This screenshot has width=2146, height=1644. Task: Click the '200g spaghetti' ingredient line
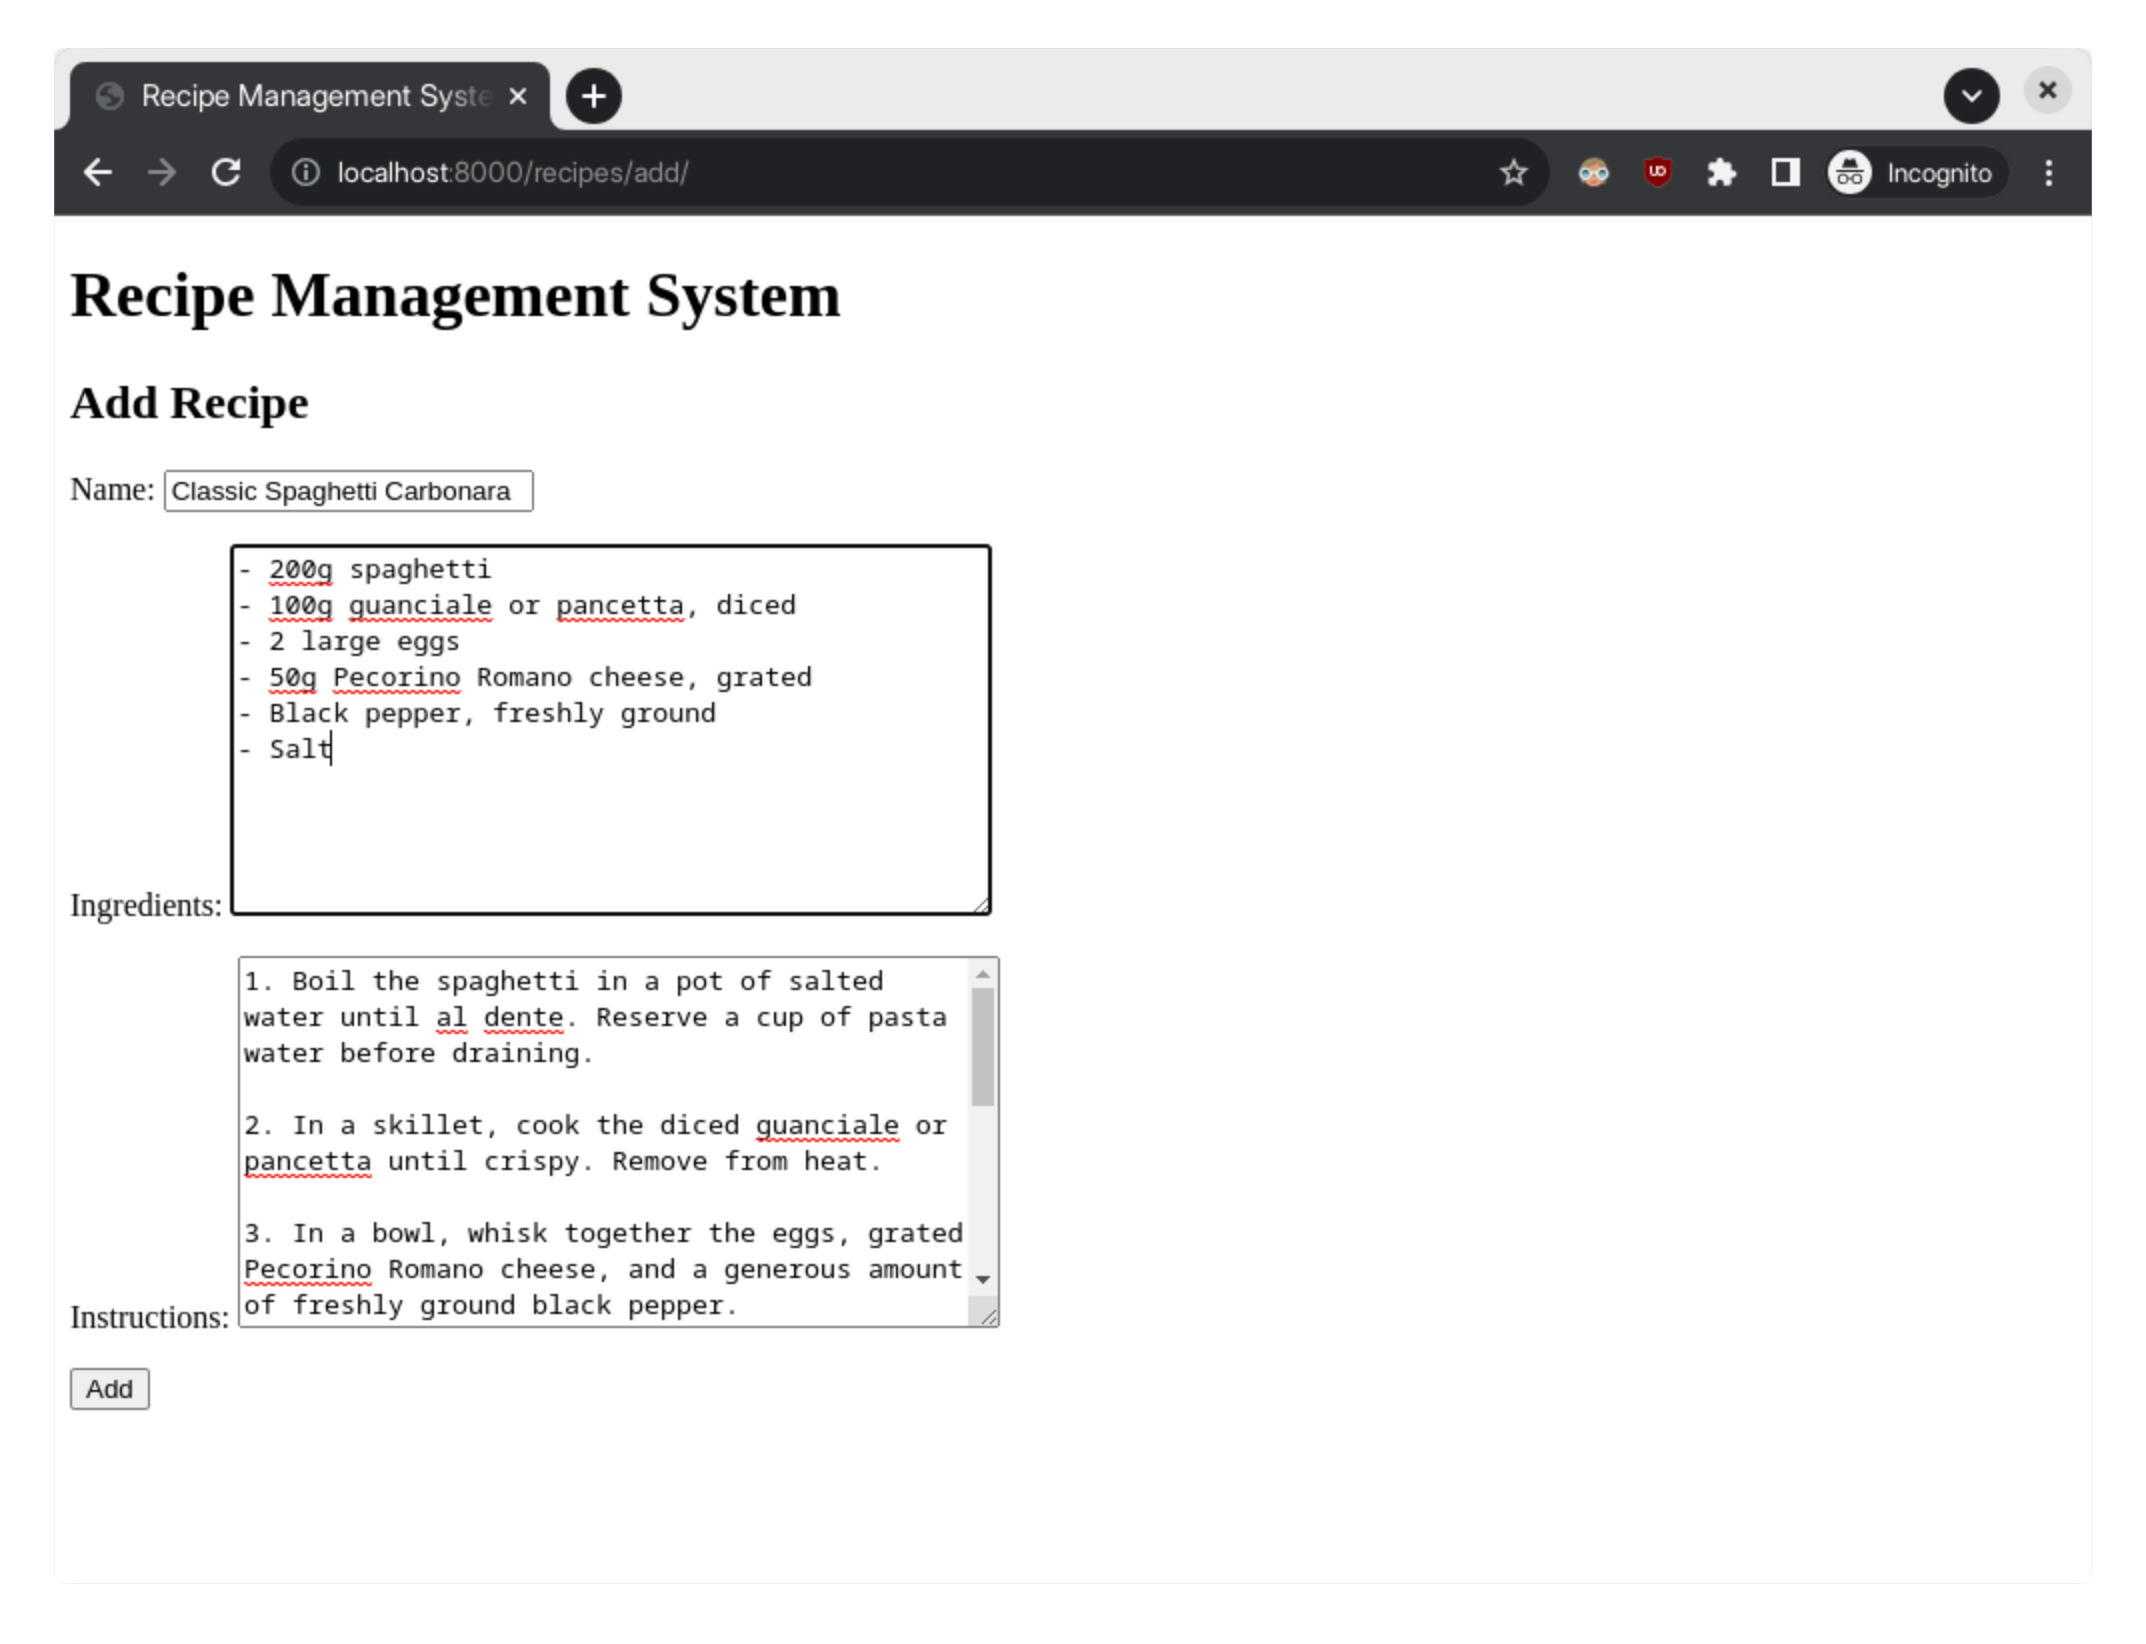click(365, 570)
